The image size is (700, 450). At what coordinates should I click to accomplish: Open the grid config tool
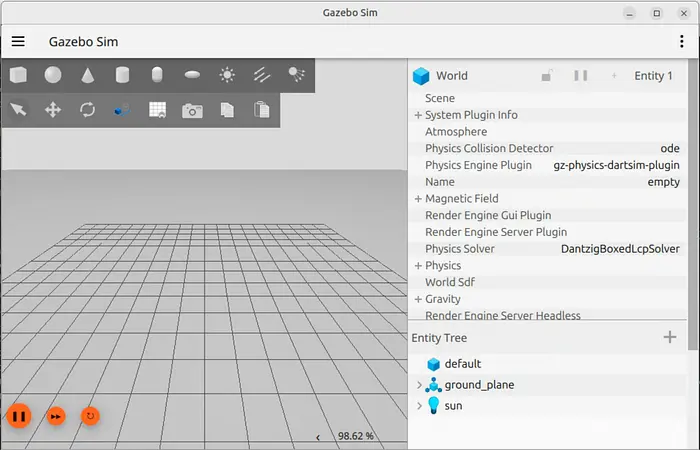(158, 110)
